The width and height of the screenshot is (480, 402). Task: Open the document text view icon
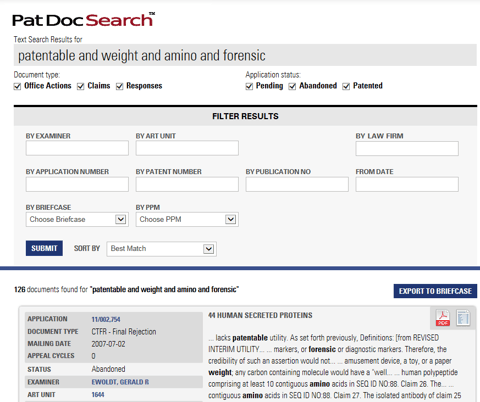point(463,318)
